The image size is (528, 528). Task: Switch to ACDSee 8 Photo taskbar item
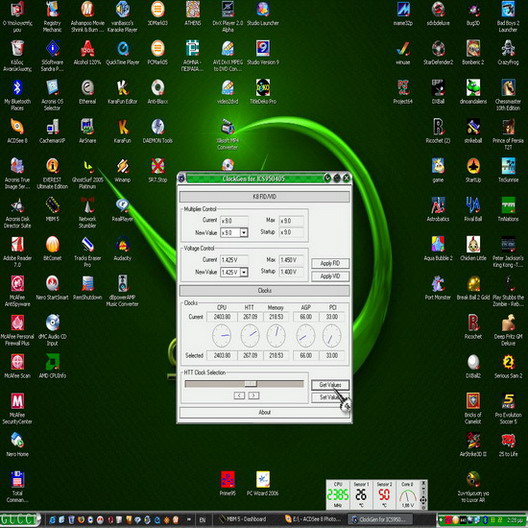(313, 519)
